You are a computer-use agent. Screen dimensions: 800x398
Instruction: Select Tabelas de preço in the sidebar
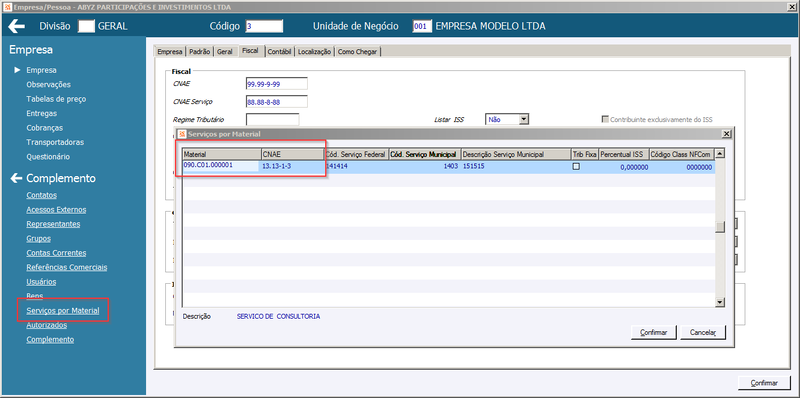[x=56, y=99]
